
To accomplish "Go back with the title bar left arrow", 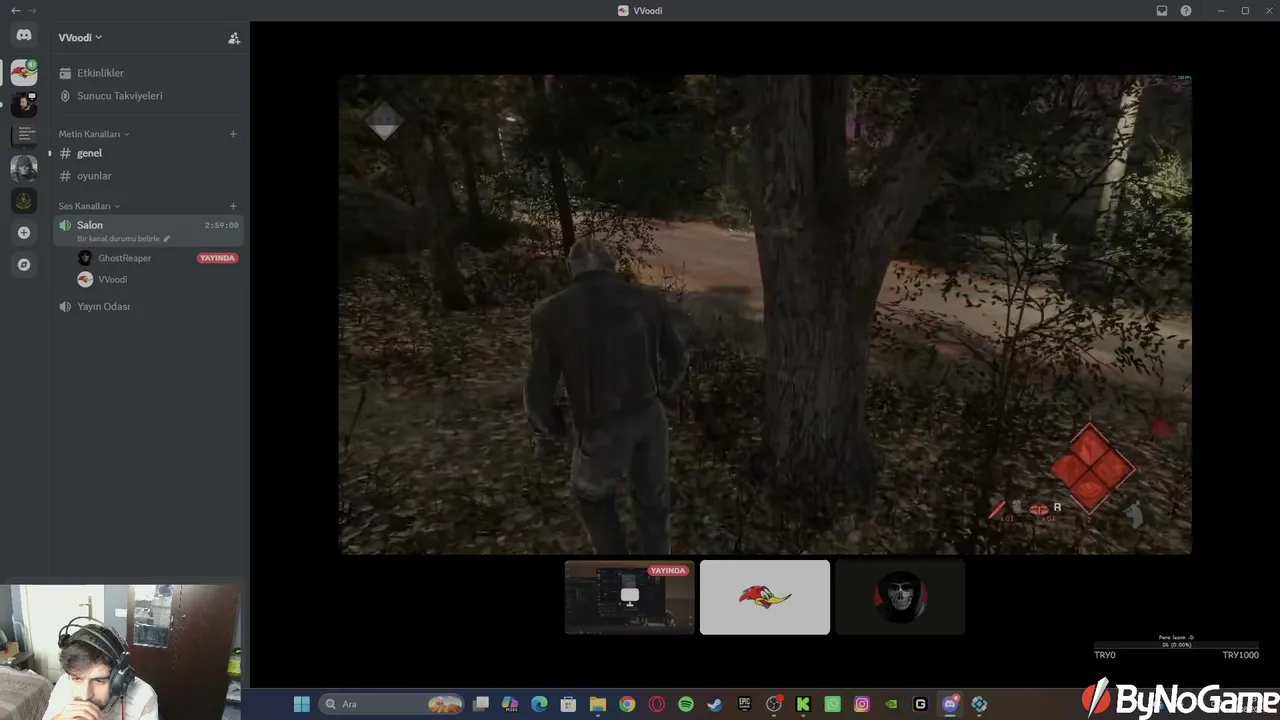I will 15,10.
